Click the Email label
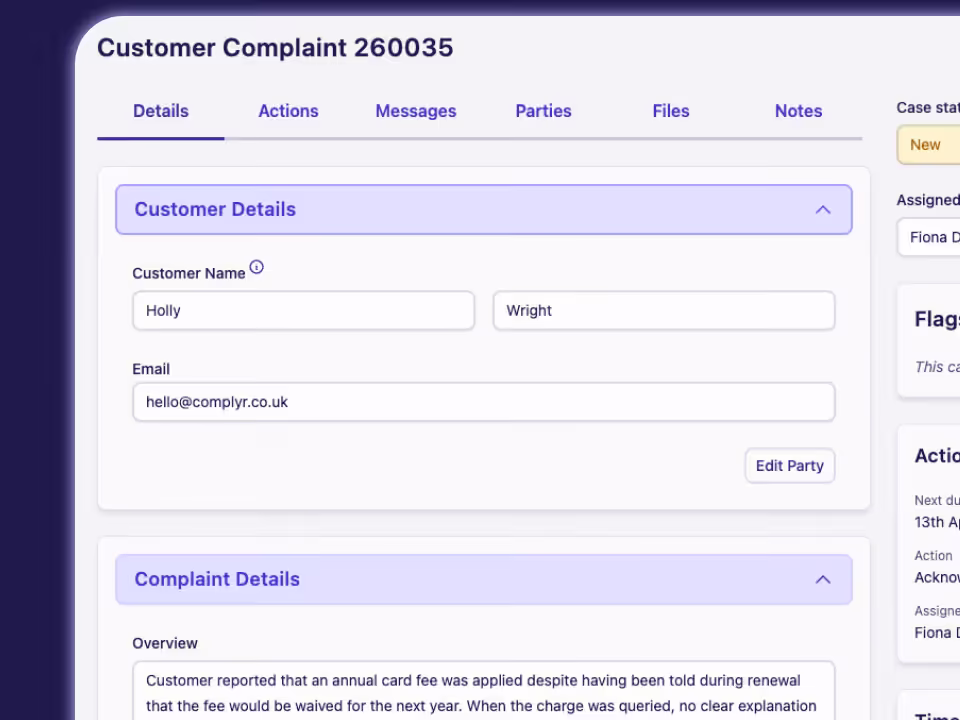 click(151, 369)
